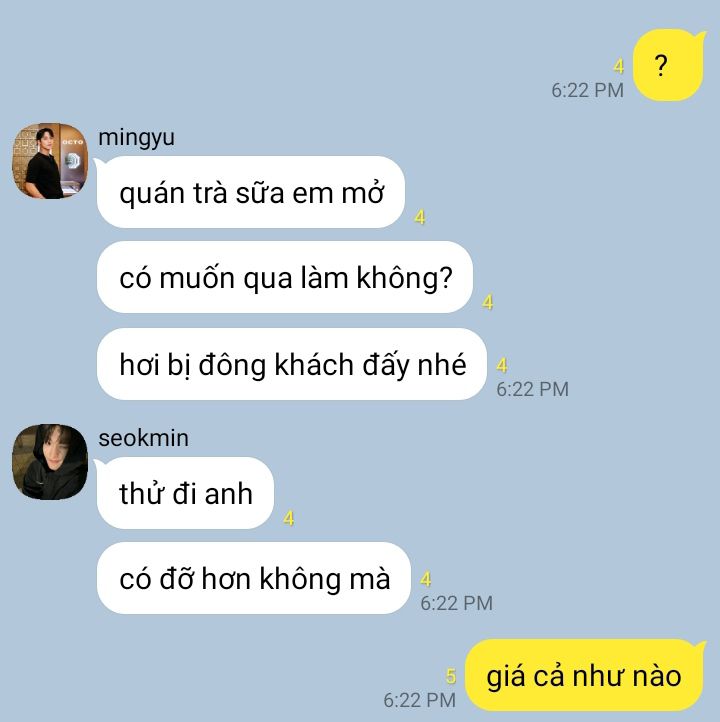Select message "có đỡ hơn không mà"
The width and height of the screenshot is (720, 722).
253,578
